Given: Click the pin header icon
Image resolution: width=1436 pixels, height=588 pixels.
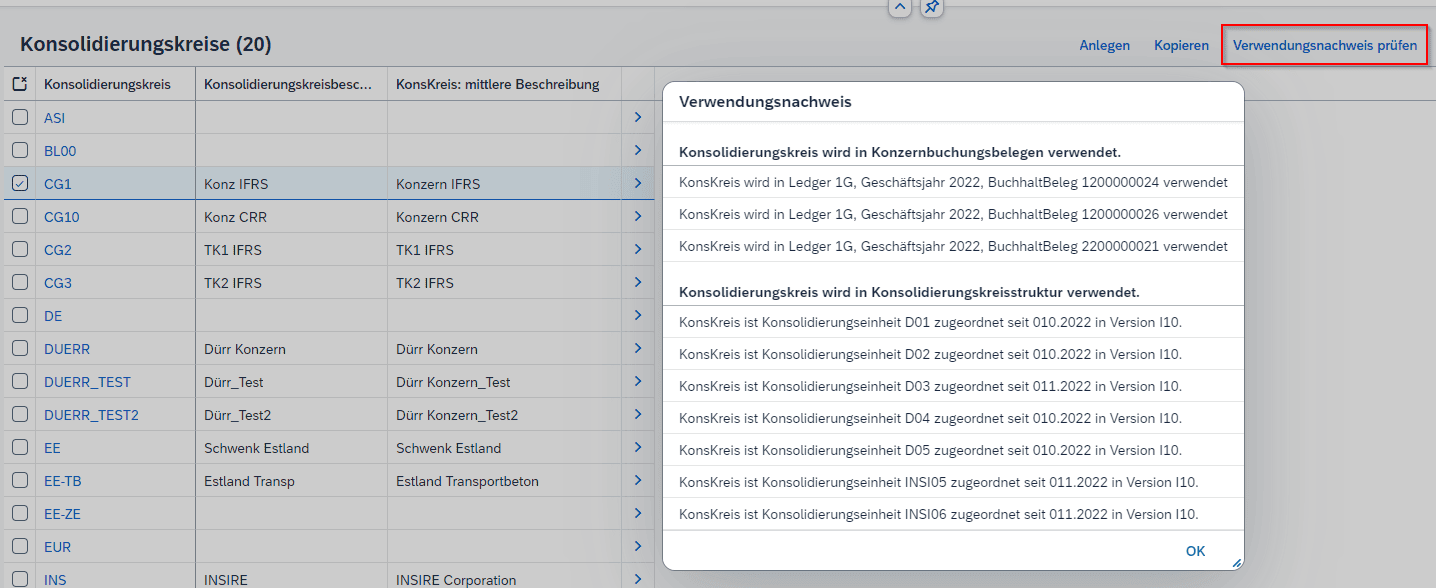Looking at the screenshot, I should (931, 7).
